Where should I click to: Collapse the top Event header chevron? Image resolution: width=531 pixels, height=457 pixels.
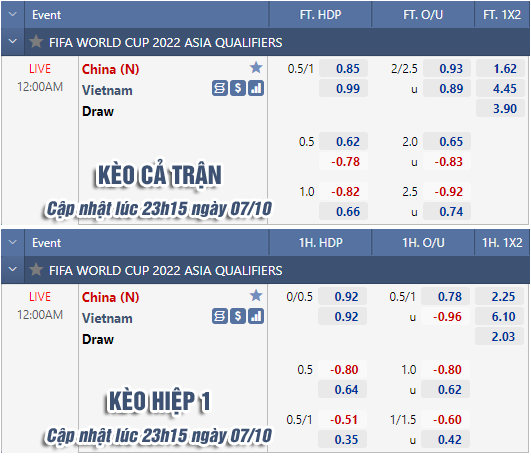[x=13, y=15]
